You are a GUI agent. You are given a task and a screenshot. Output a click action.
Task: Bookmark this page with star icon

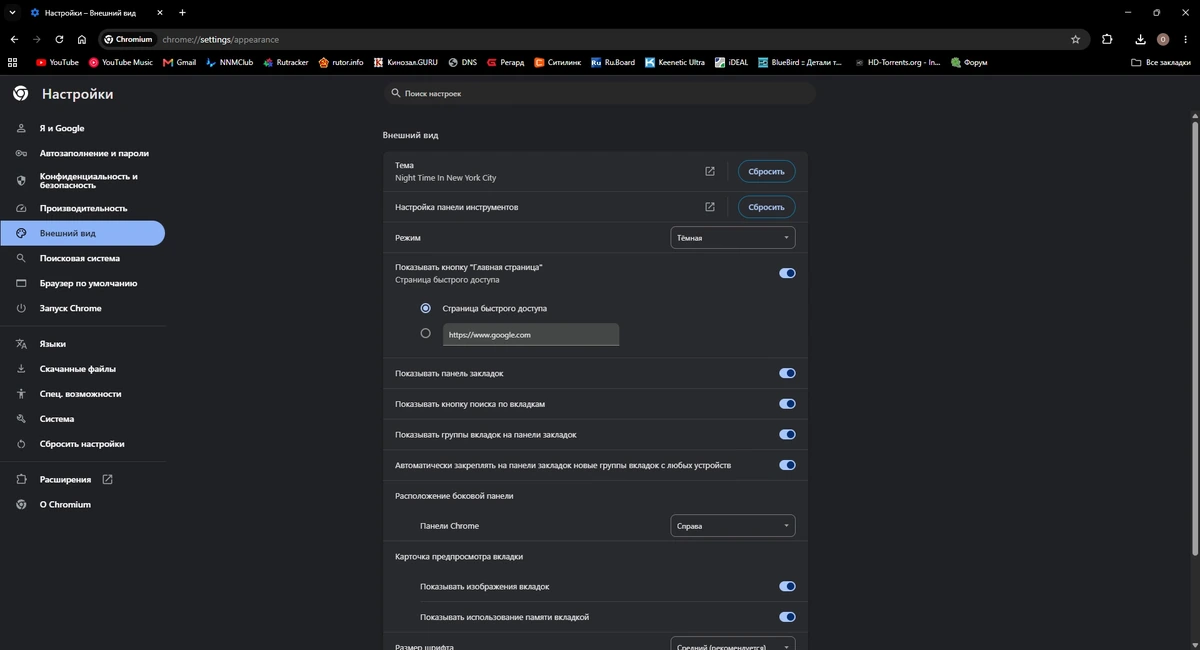pos(1075,39)
